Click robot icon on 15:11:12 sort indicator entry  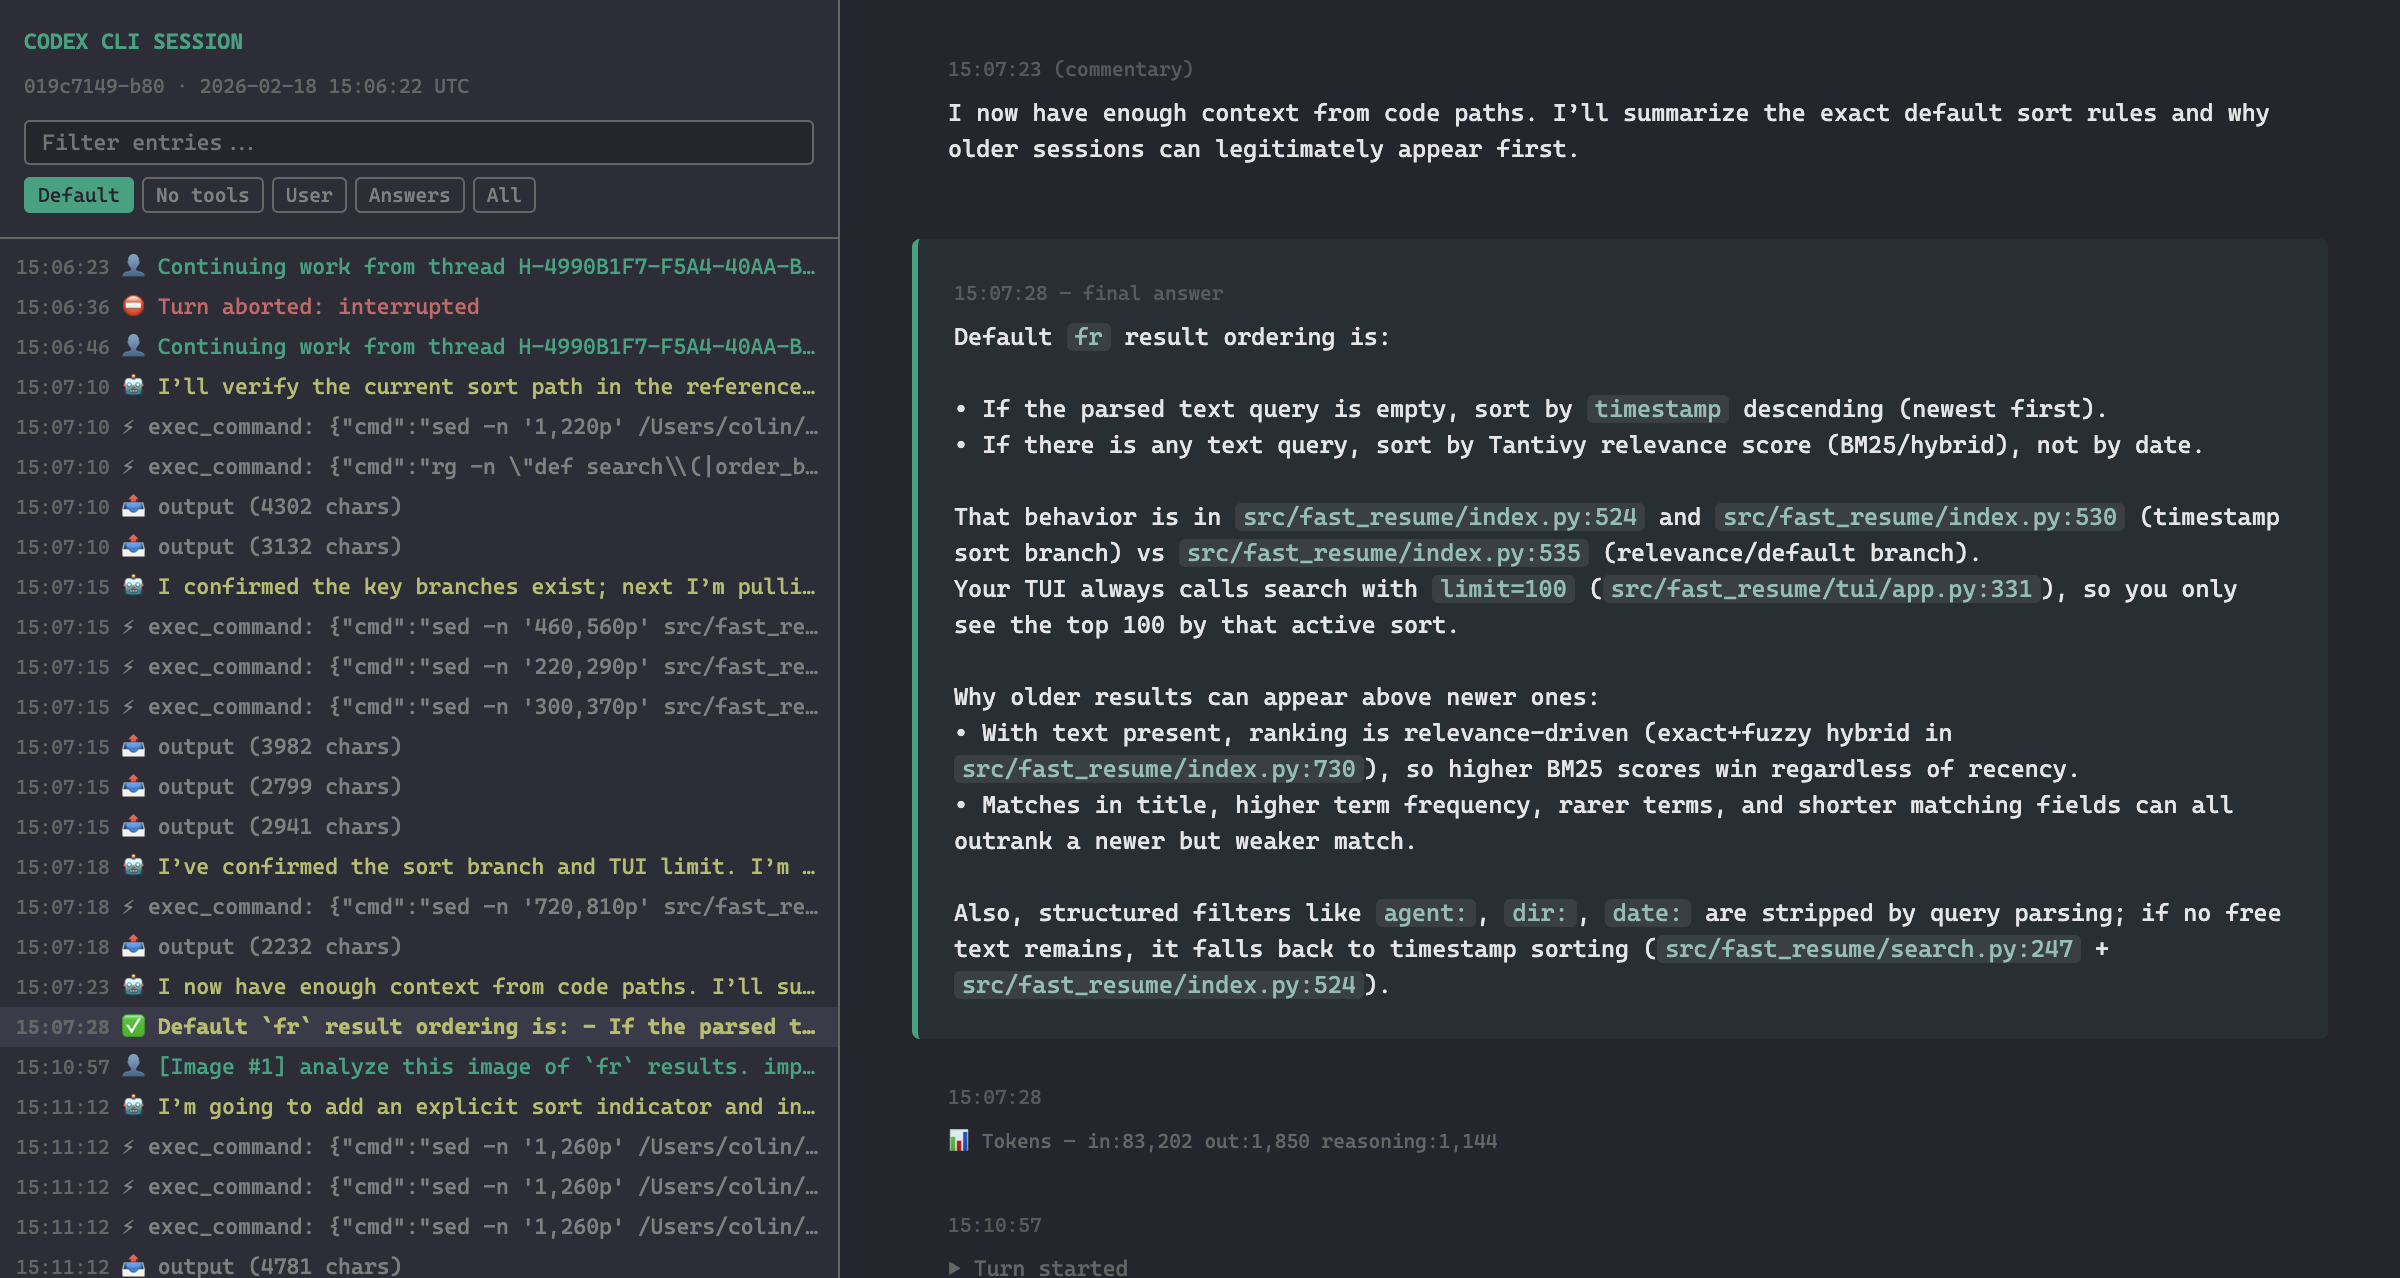coord(133,1106)
